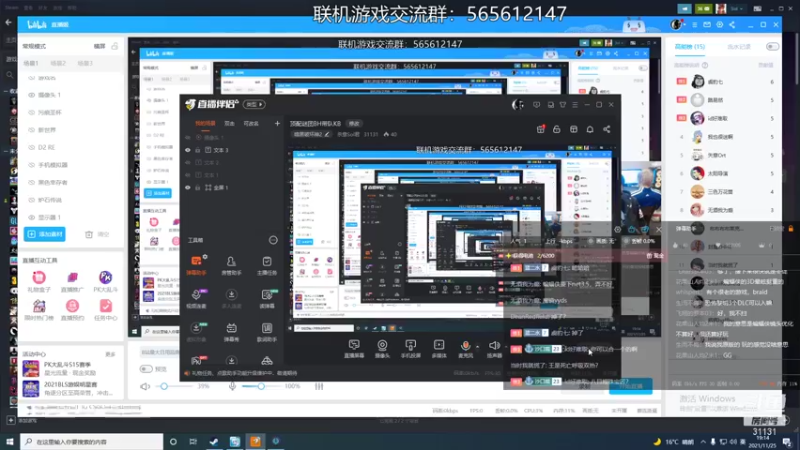This screenshot has height=450, width=800.
Task: Open PK大乱斗 in 直播互动工具 panel
Action: [x=106, y=282]
